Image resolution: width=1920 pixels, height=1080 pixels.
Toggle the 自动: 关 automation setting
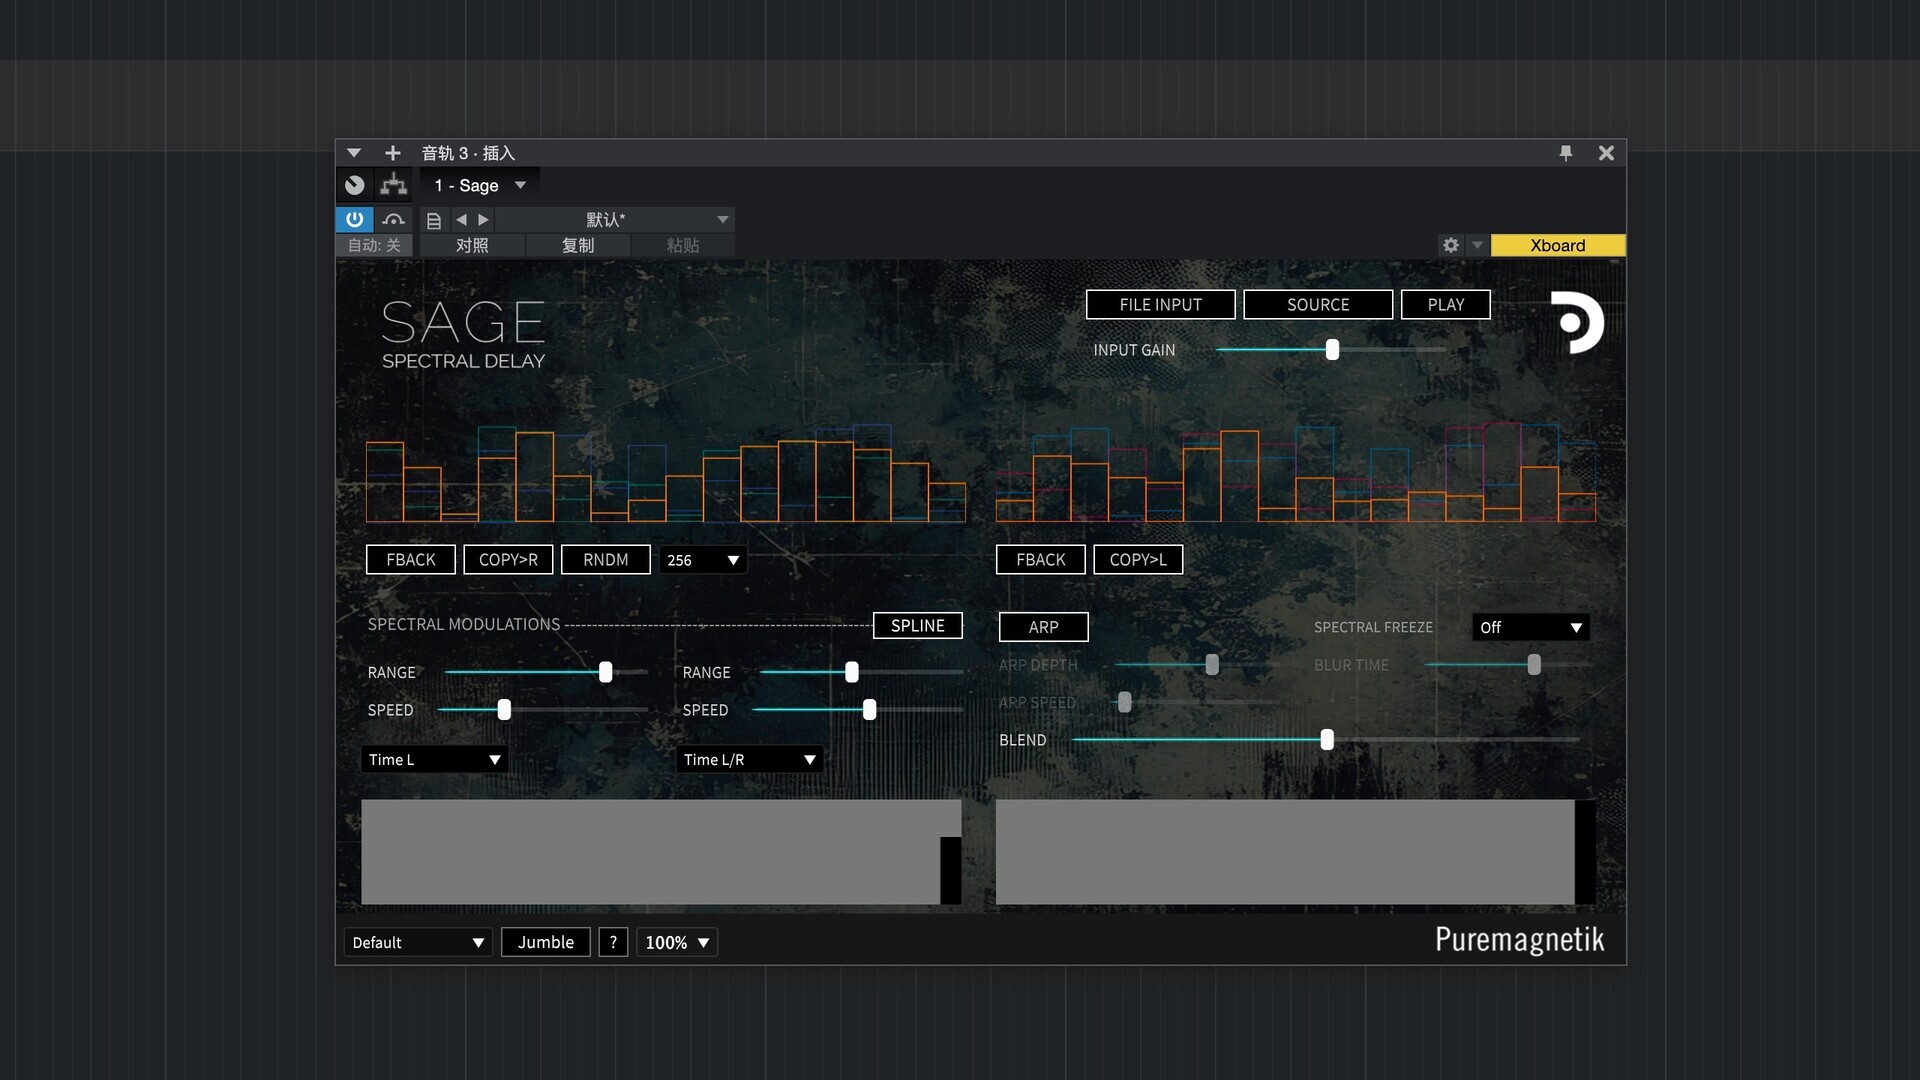pyautogui.click(x=374, y=245)
